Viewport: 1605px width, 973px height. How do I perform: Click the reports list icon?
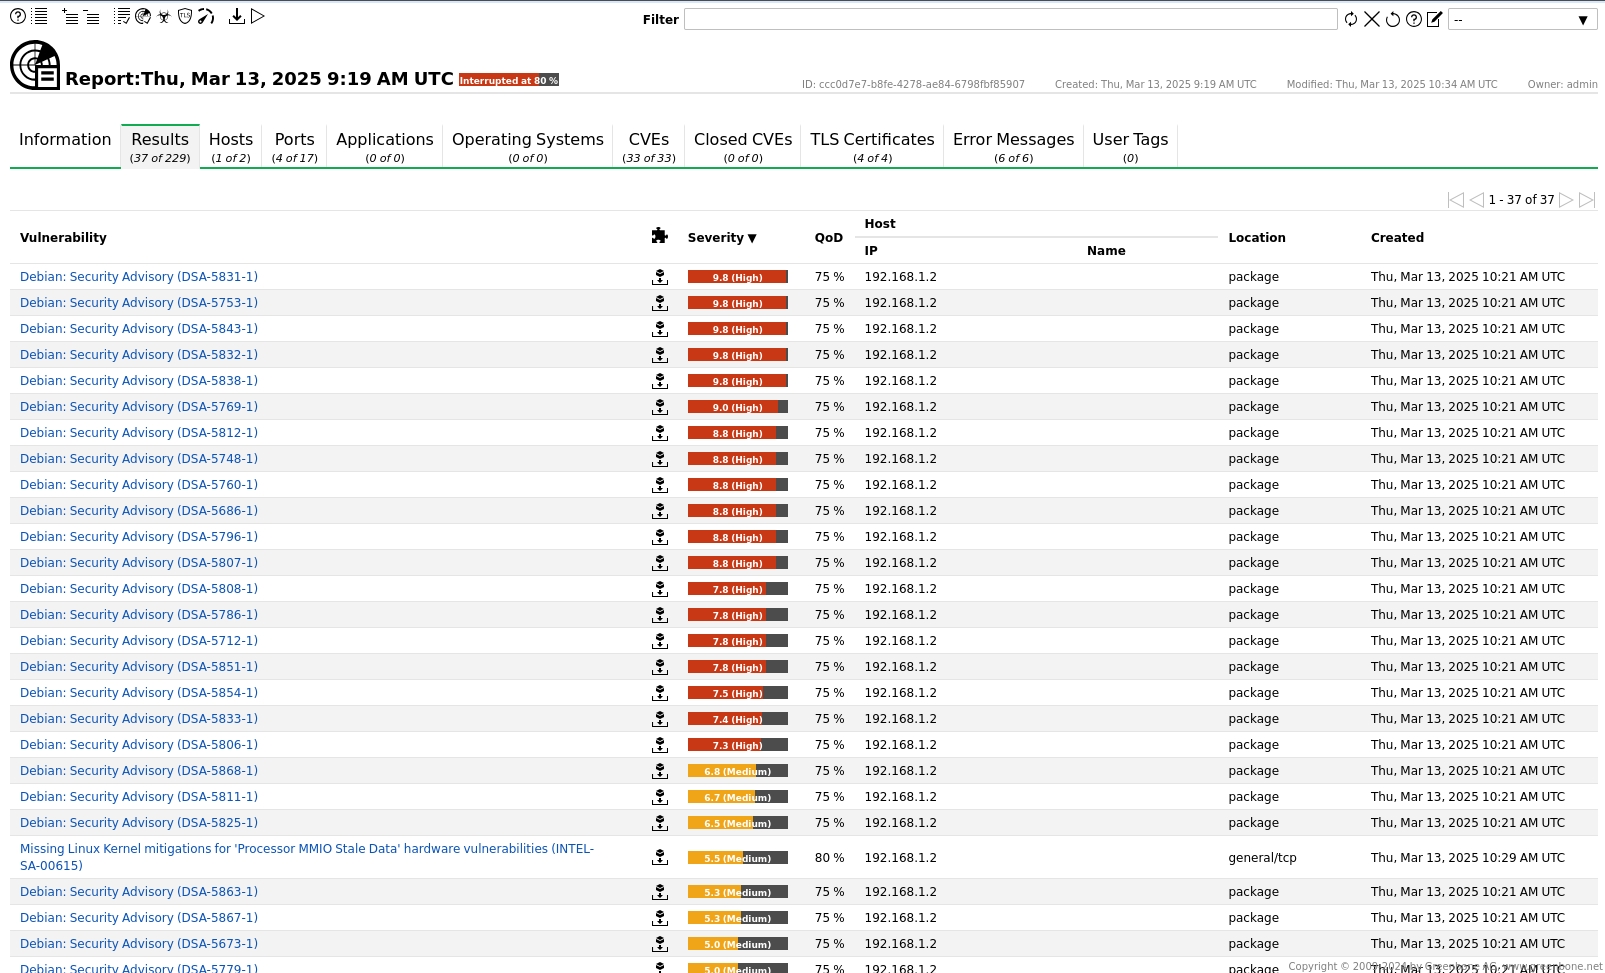(40, 16)
